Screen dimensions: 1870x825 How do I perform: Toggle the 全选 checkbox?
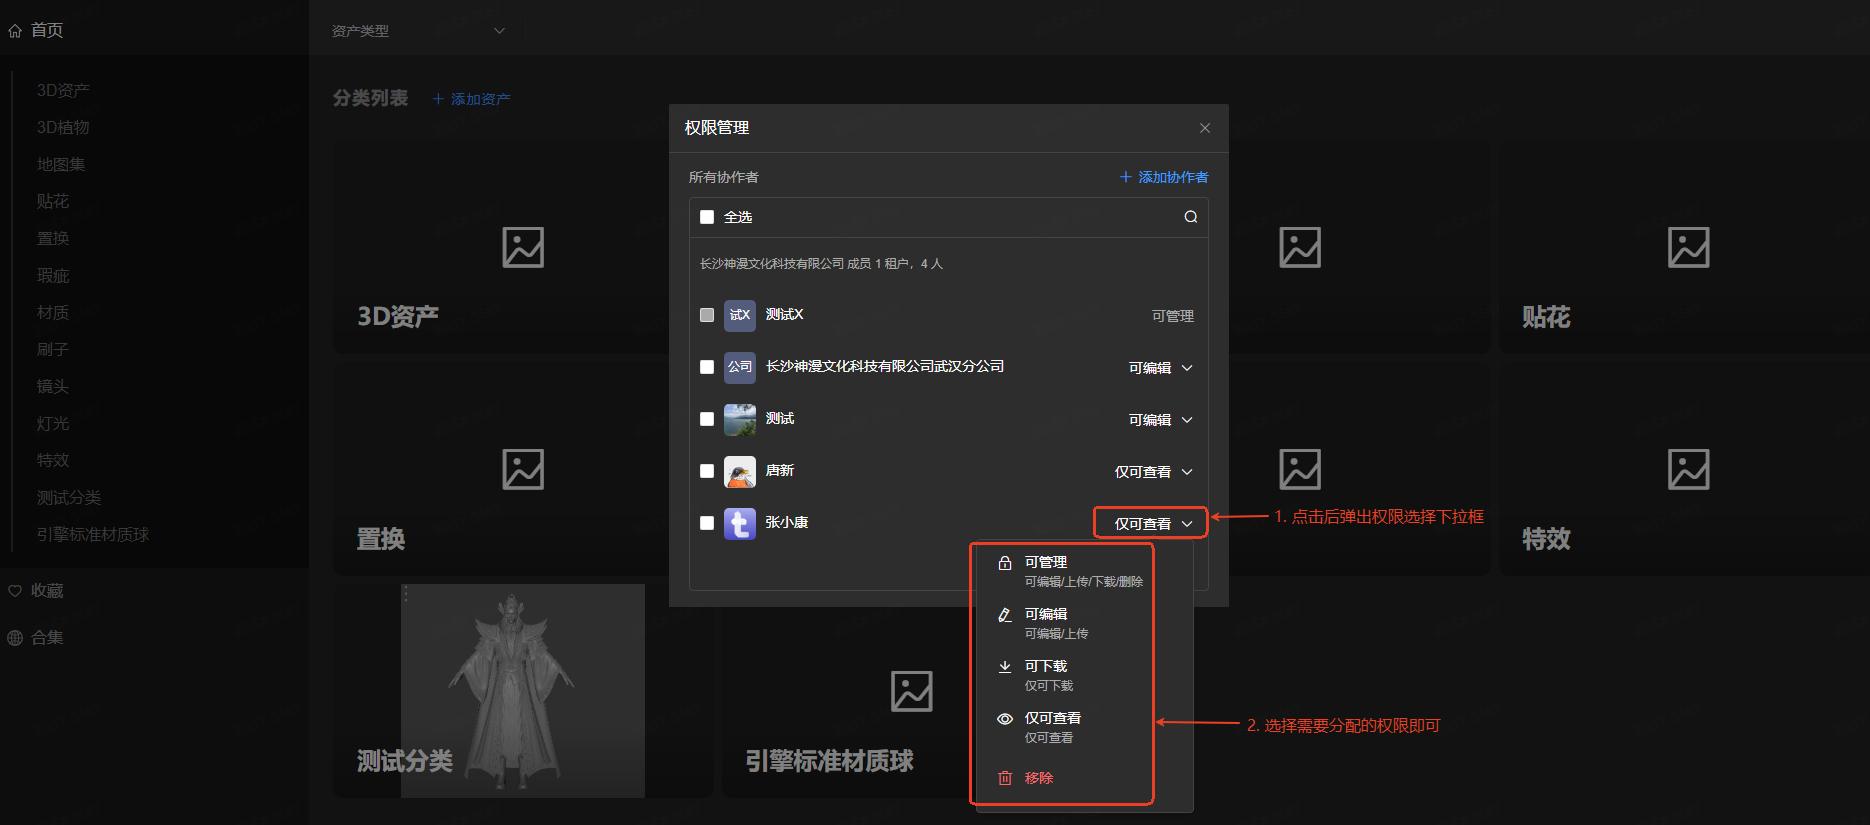(x=707, y=217)
